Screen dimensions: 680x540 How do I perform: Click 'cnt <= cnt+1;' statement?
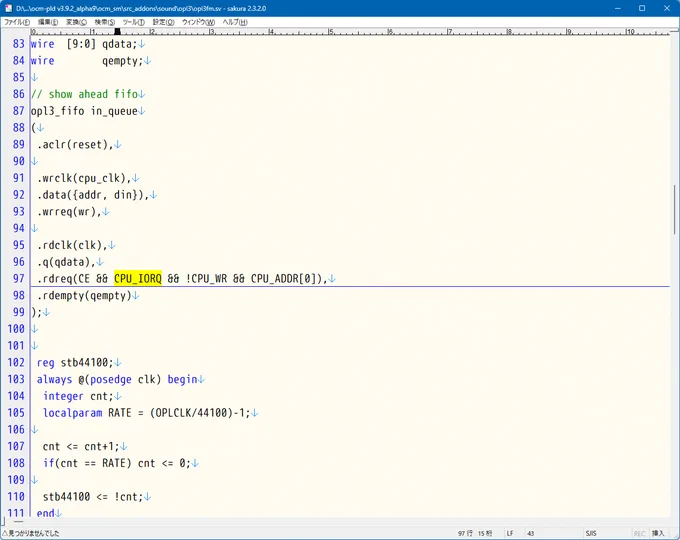point(81,446)
